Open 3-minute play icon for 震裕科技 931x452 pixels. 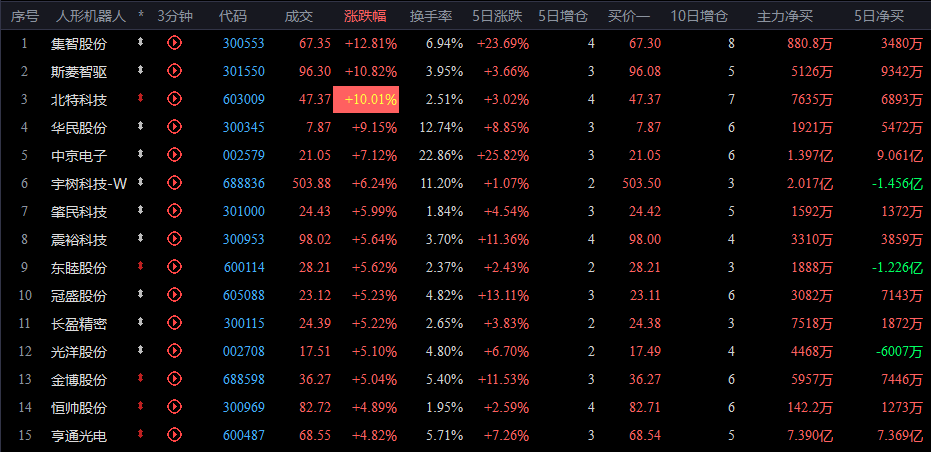click(x=174, y=239)
